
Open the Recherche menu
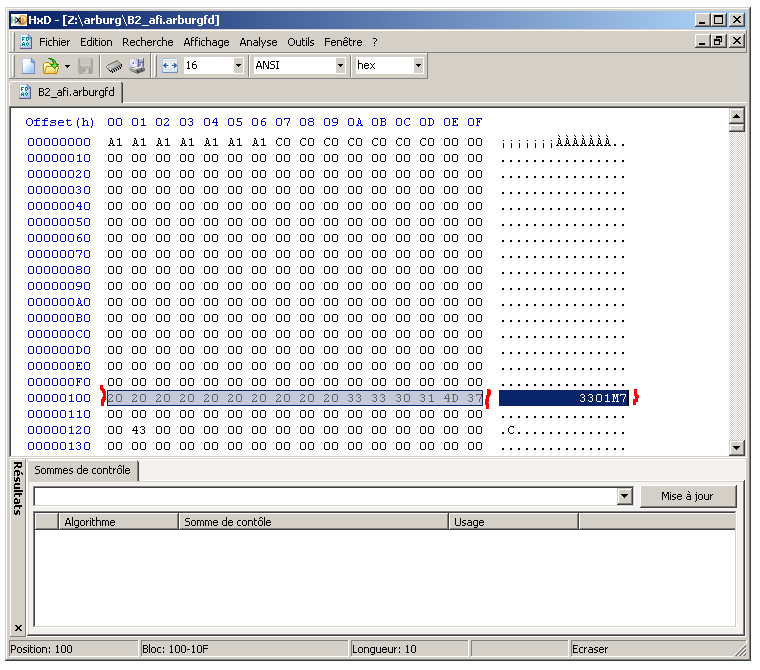pyautogui.click(x=147, y=42)
